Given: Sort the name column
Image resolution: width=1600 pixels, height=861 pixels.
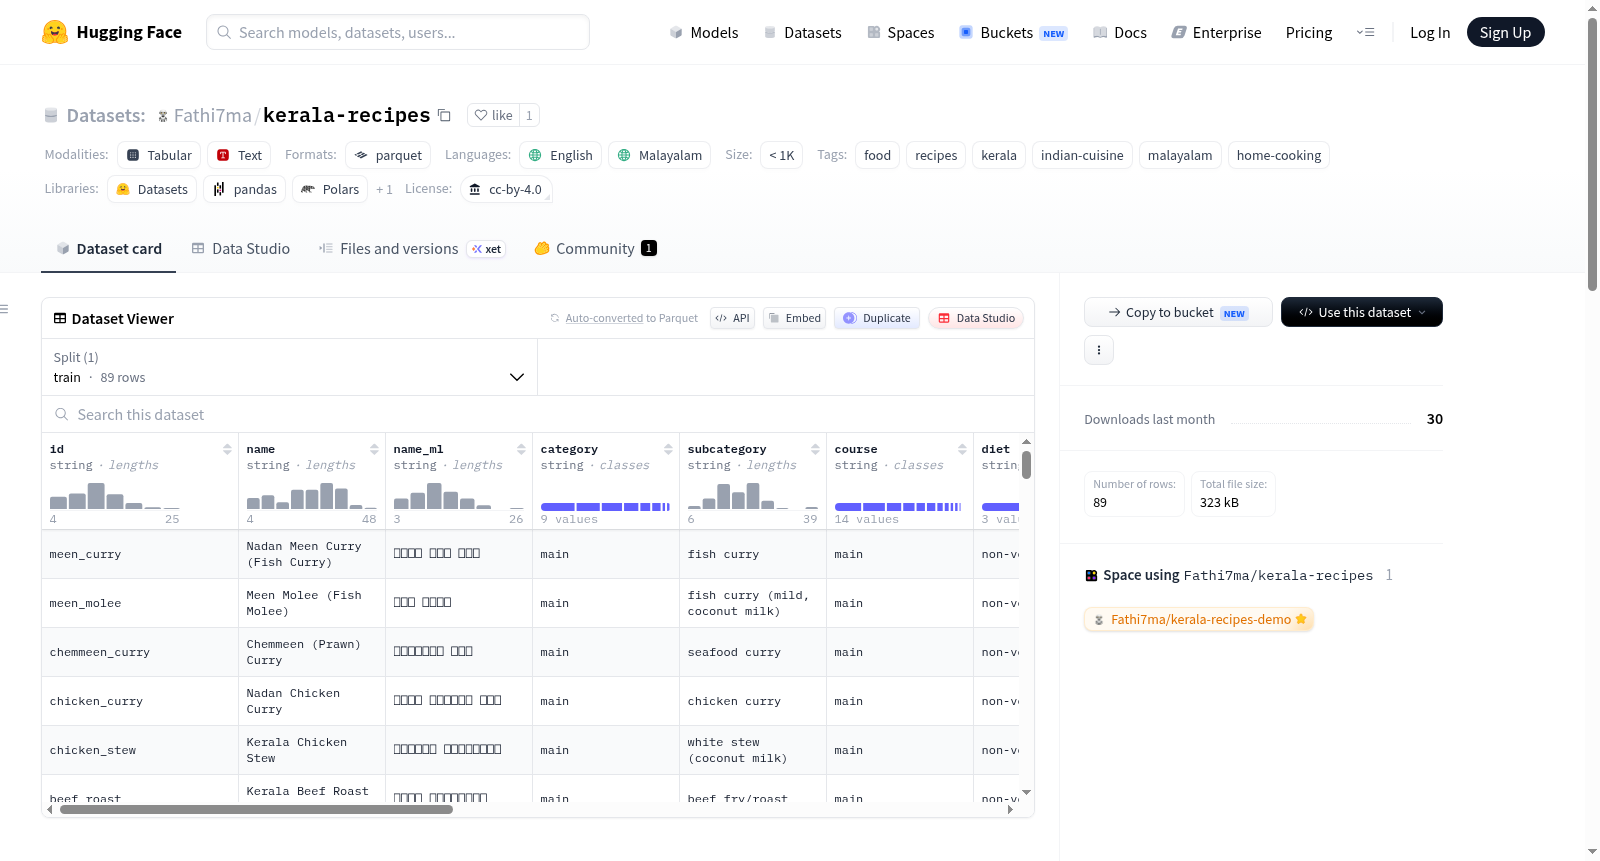Looking at the screenshot, I should click(x=374, y=450).
